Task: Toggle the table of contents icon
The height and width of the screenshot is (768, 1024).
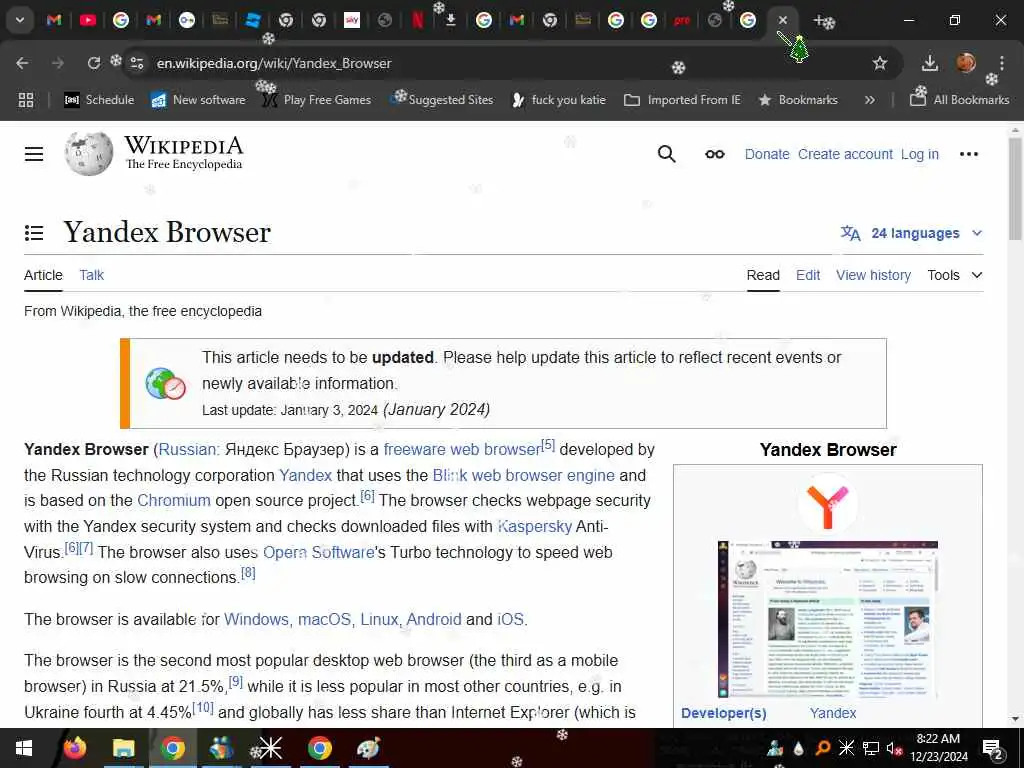Action: (x=34, y=232)
